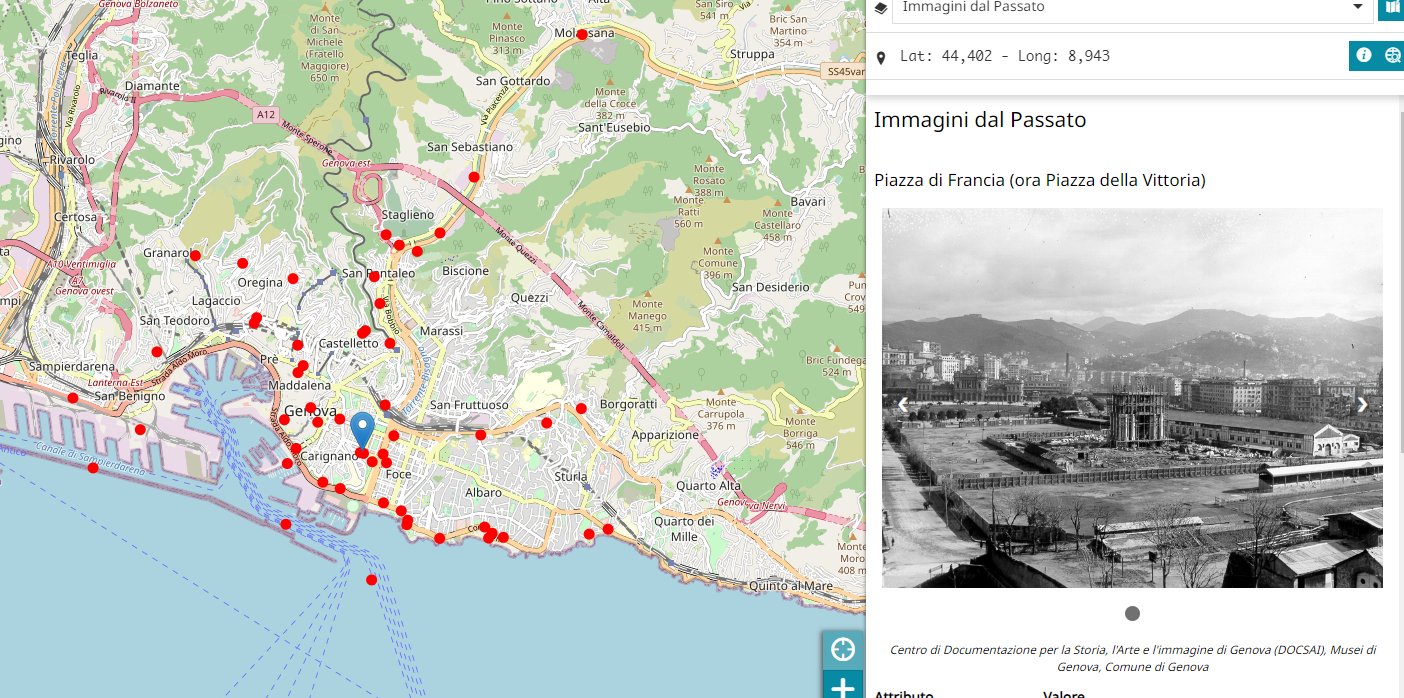This screenshot has height=698, width=1404.
Task: Zoom in with the plus button
Action: tap(843, 687)
